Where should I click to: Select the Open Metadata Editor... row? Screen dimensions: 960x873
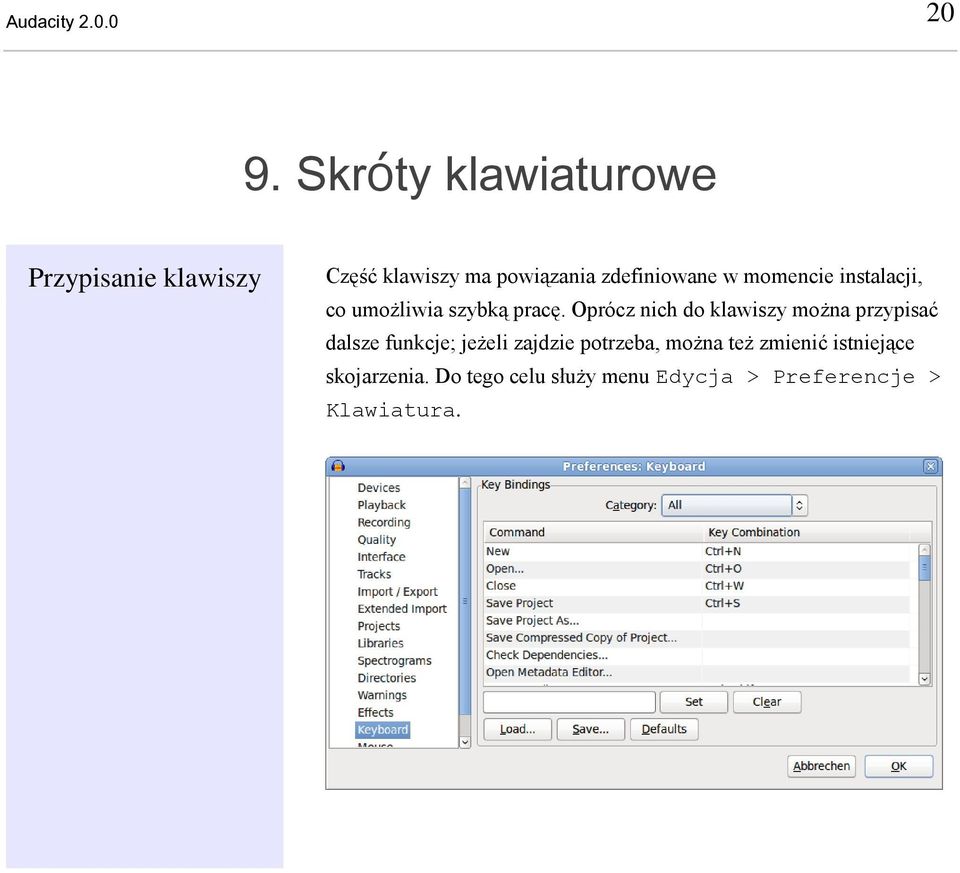coord(697,672)
